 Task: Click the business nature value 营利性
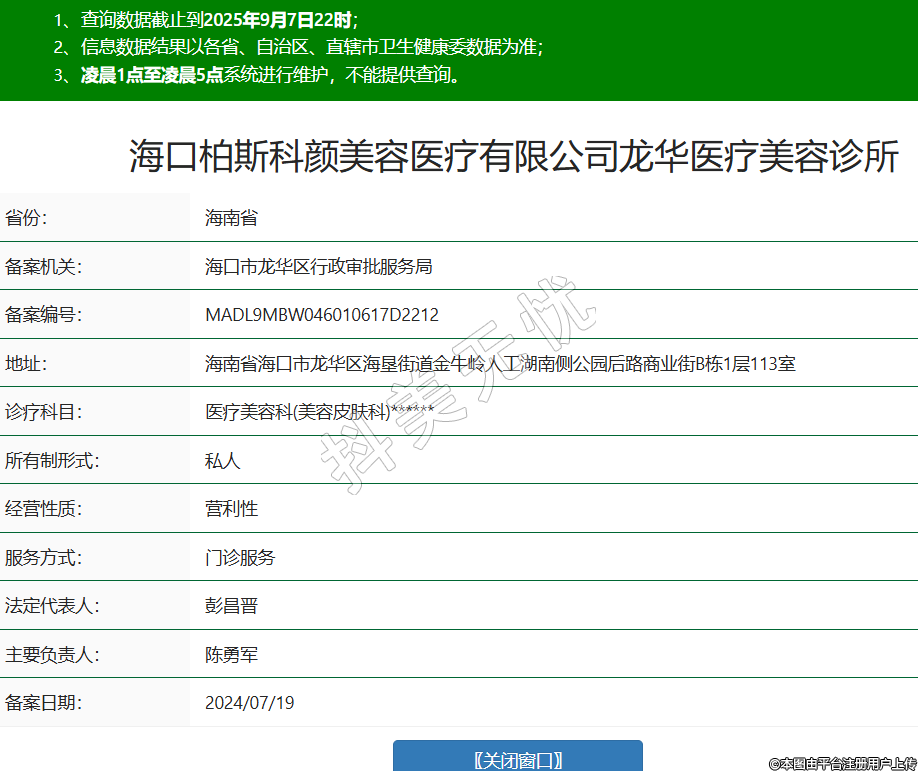pos(231,509)
